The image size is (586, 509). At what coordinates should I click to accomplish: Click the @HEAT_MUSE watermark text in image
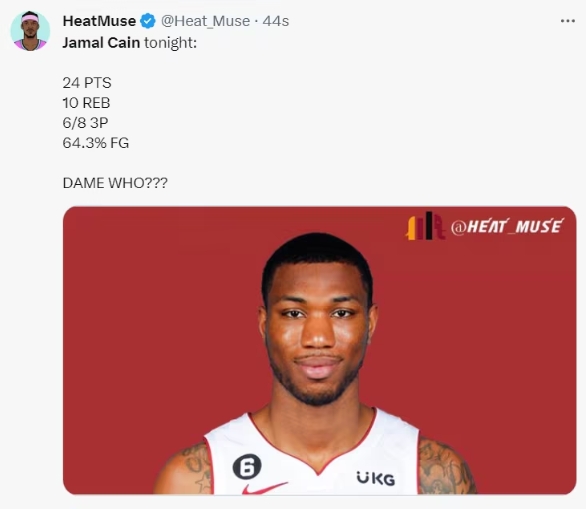pos(507,226)
